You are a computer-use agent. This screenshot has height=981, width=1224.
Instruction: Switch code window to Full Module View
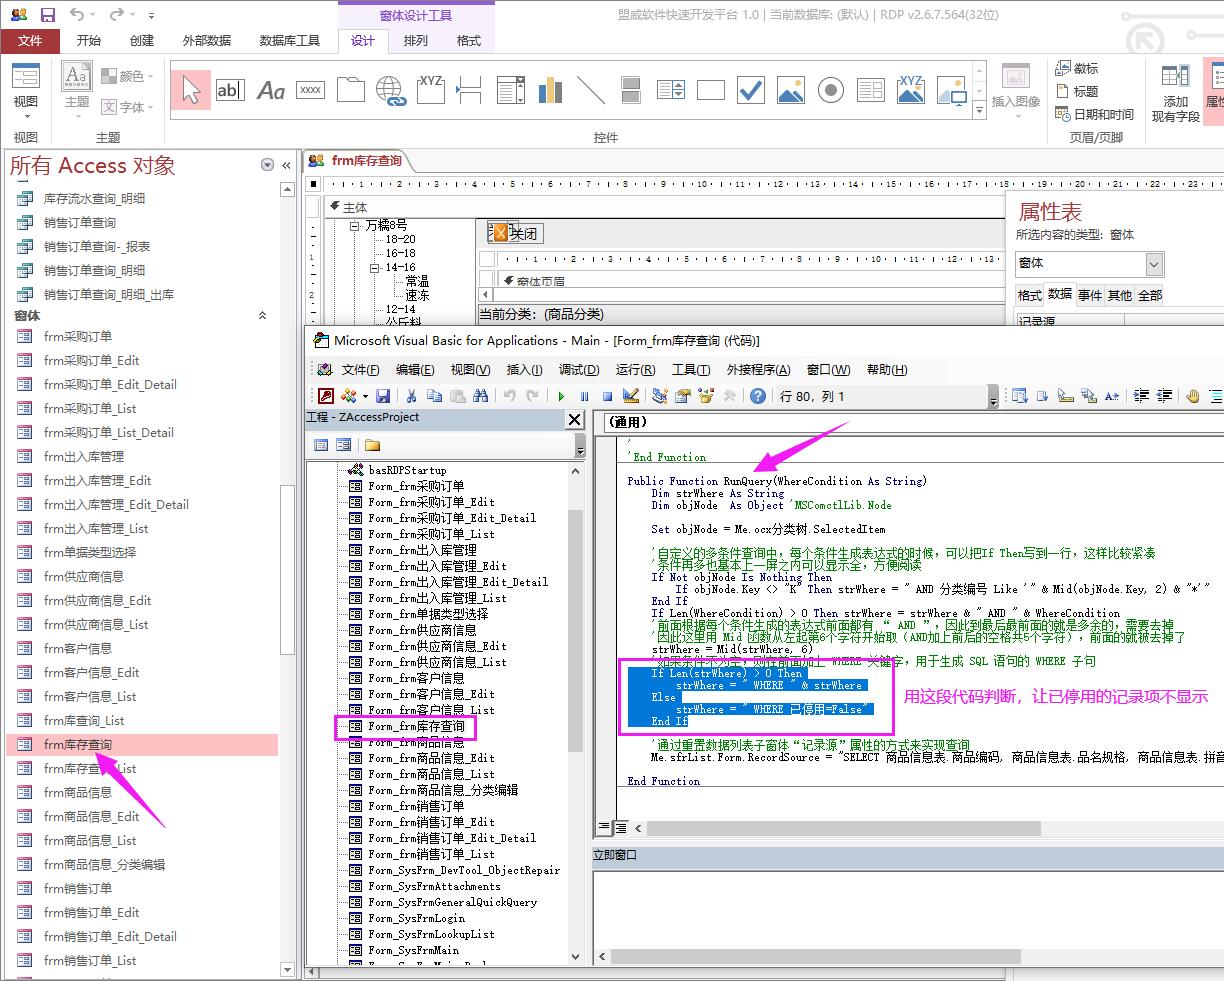[620, 828]
